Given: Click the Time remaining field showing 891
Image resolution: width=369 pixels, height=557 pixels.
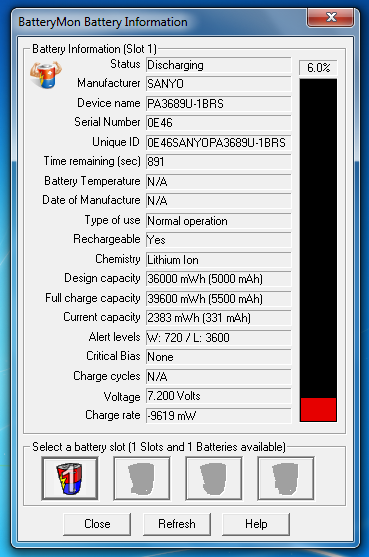Looking at the screenshot, I should (218, 162).
